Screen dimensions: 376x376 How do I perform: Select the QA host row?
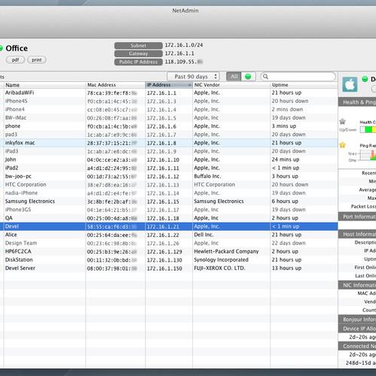[x=169, y=218]
